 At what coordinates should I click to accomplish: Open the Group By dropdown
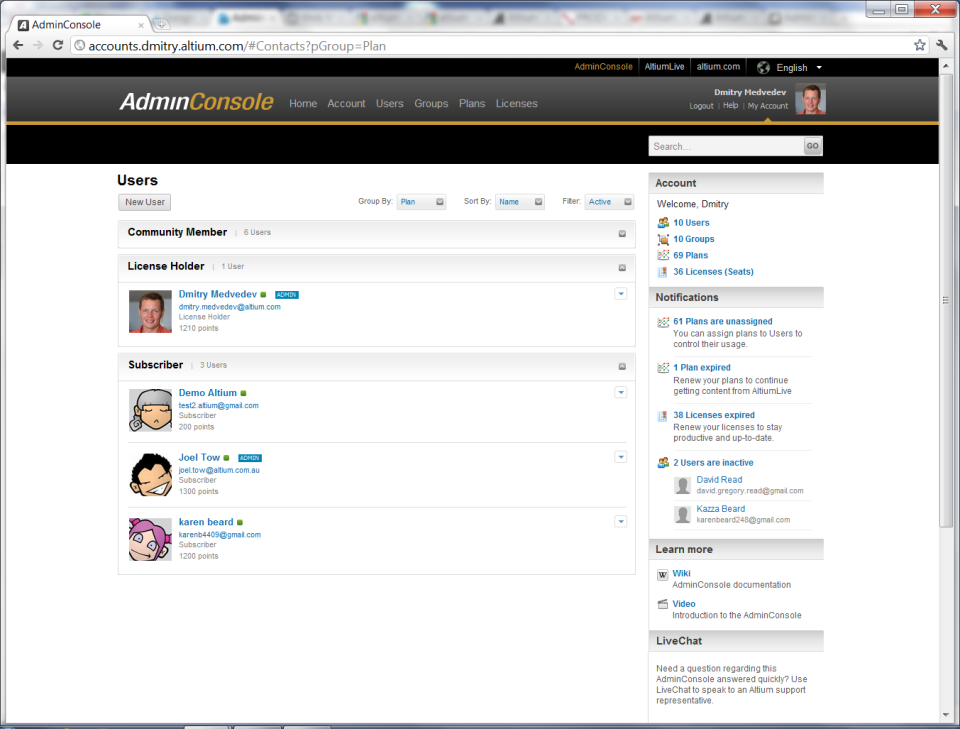pos(421,202)
